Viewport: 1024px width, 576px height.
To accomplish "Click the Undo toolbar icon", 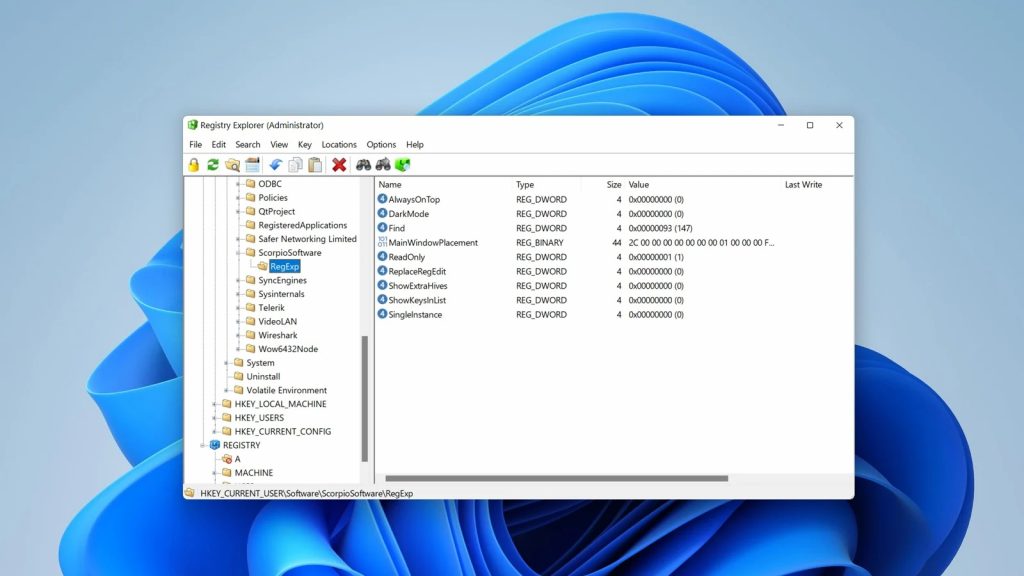I will click(274, 164).
